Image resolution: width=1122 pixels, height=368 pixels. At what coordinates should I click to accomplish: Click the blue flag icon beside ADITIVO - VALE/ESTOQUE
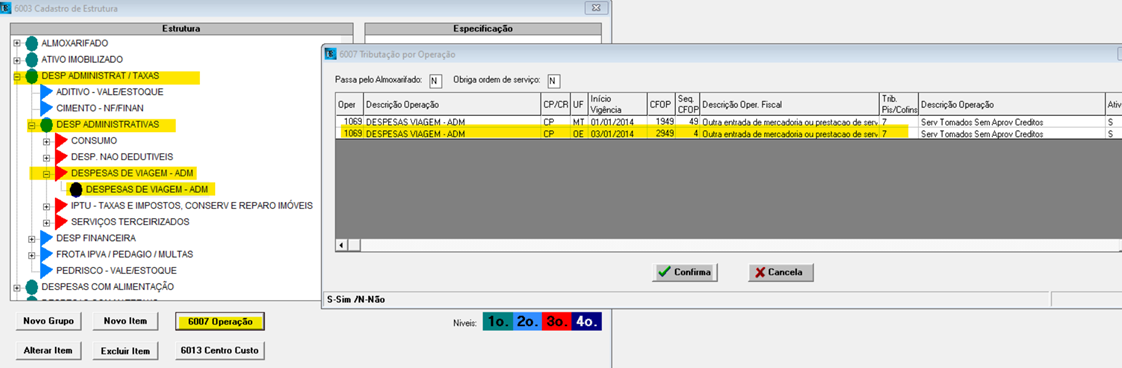pos(47,92)
